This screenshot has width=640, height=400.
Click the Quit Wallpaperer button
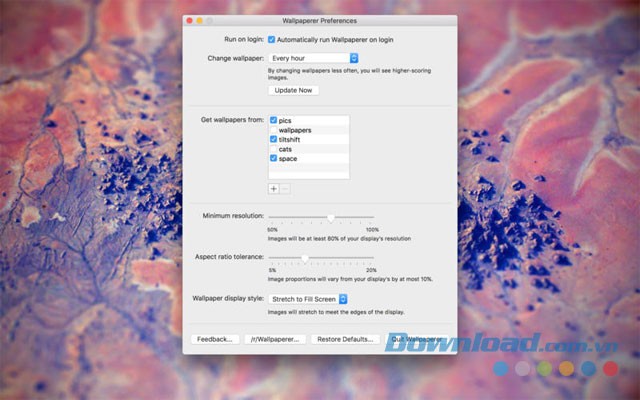(418, 339)
